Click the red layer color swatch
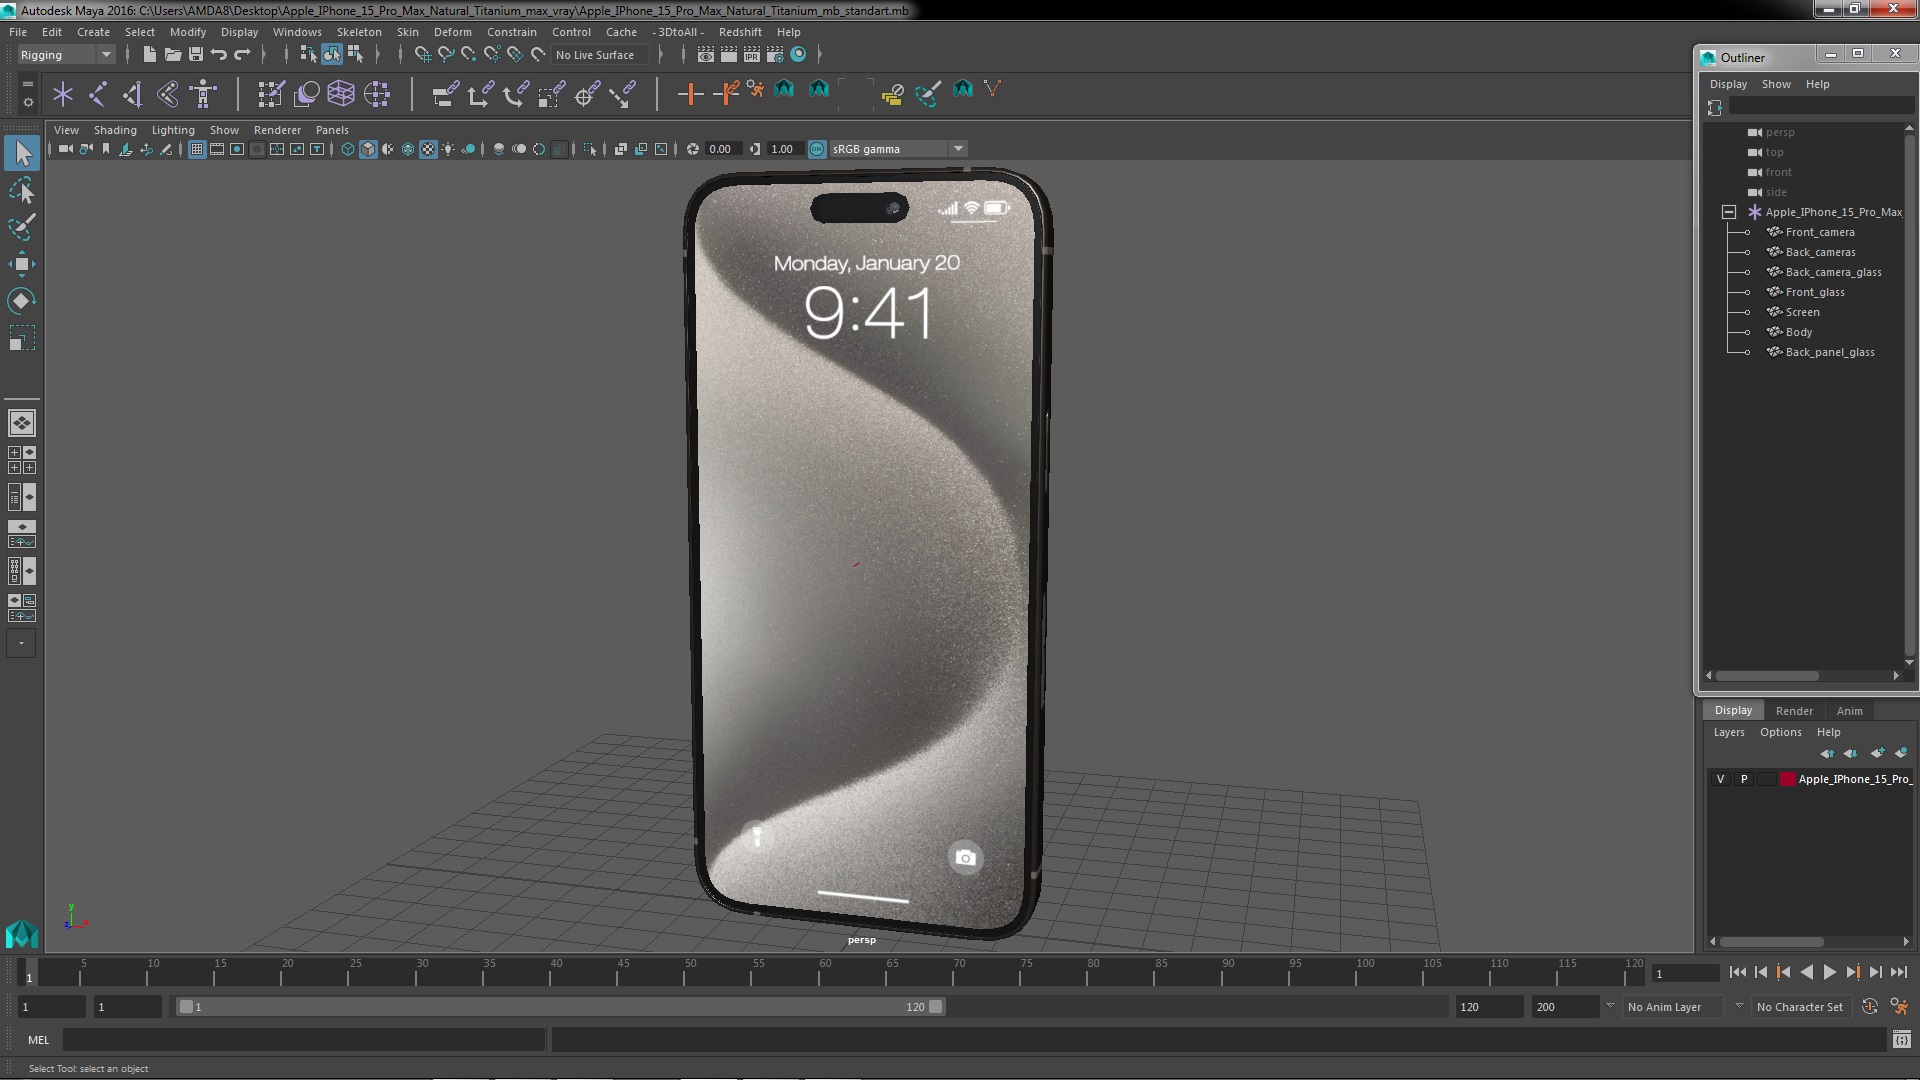 [x=1787, y=779]
